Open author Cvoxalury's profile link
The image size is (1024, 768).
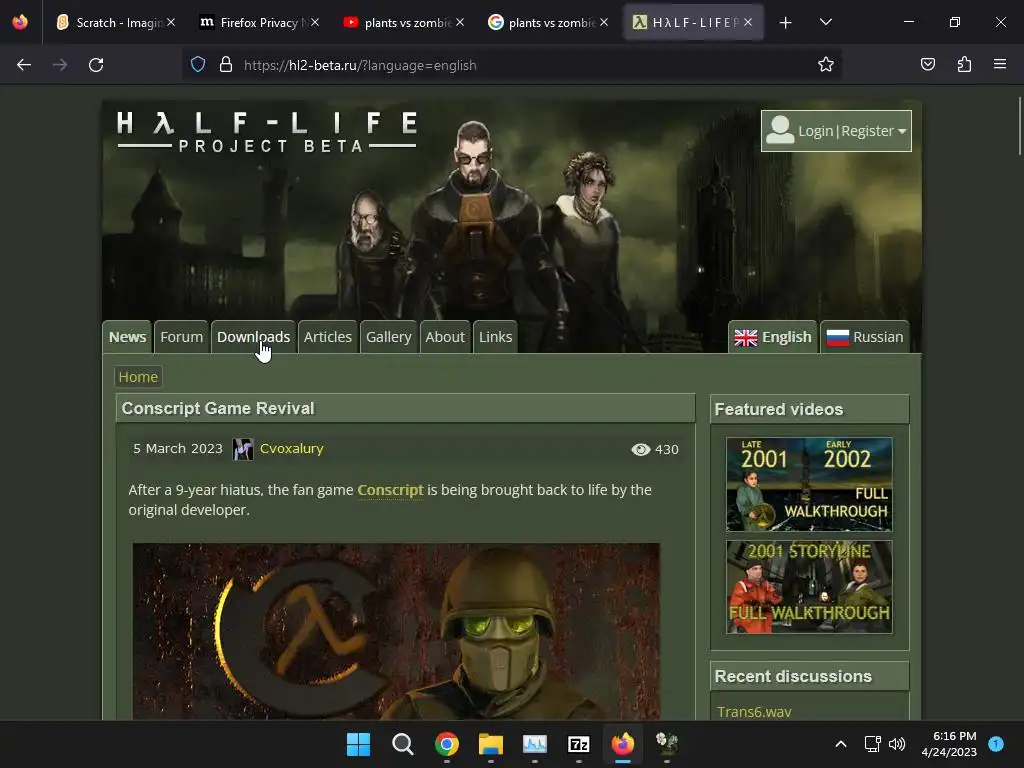(x=291, y=449)
